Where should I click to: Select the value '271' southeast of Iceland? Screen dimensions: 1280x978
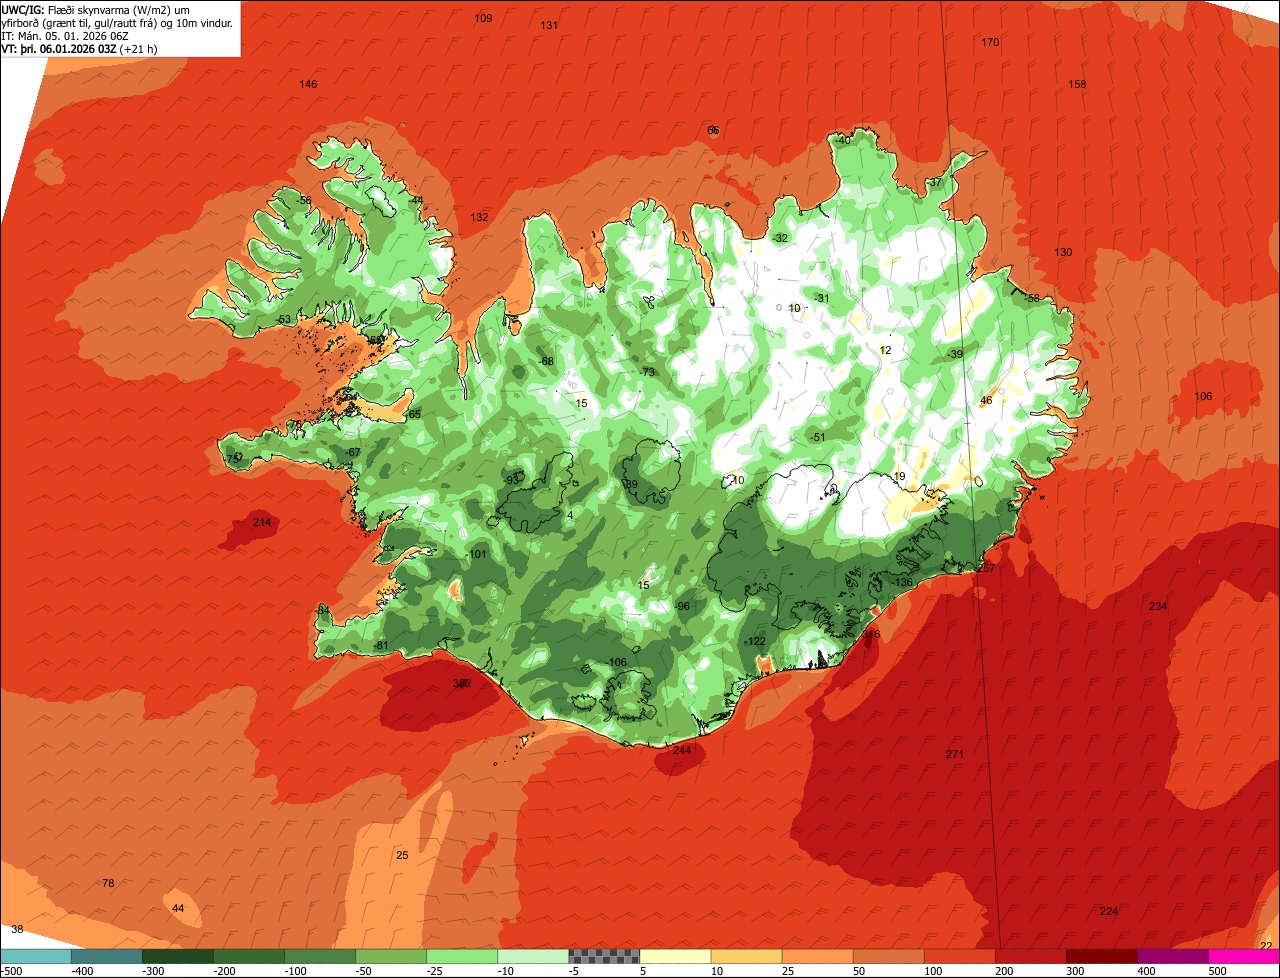pyautogui.click(x=955, y=754)
